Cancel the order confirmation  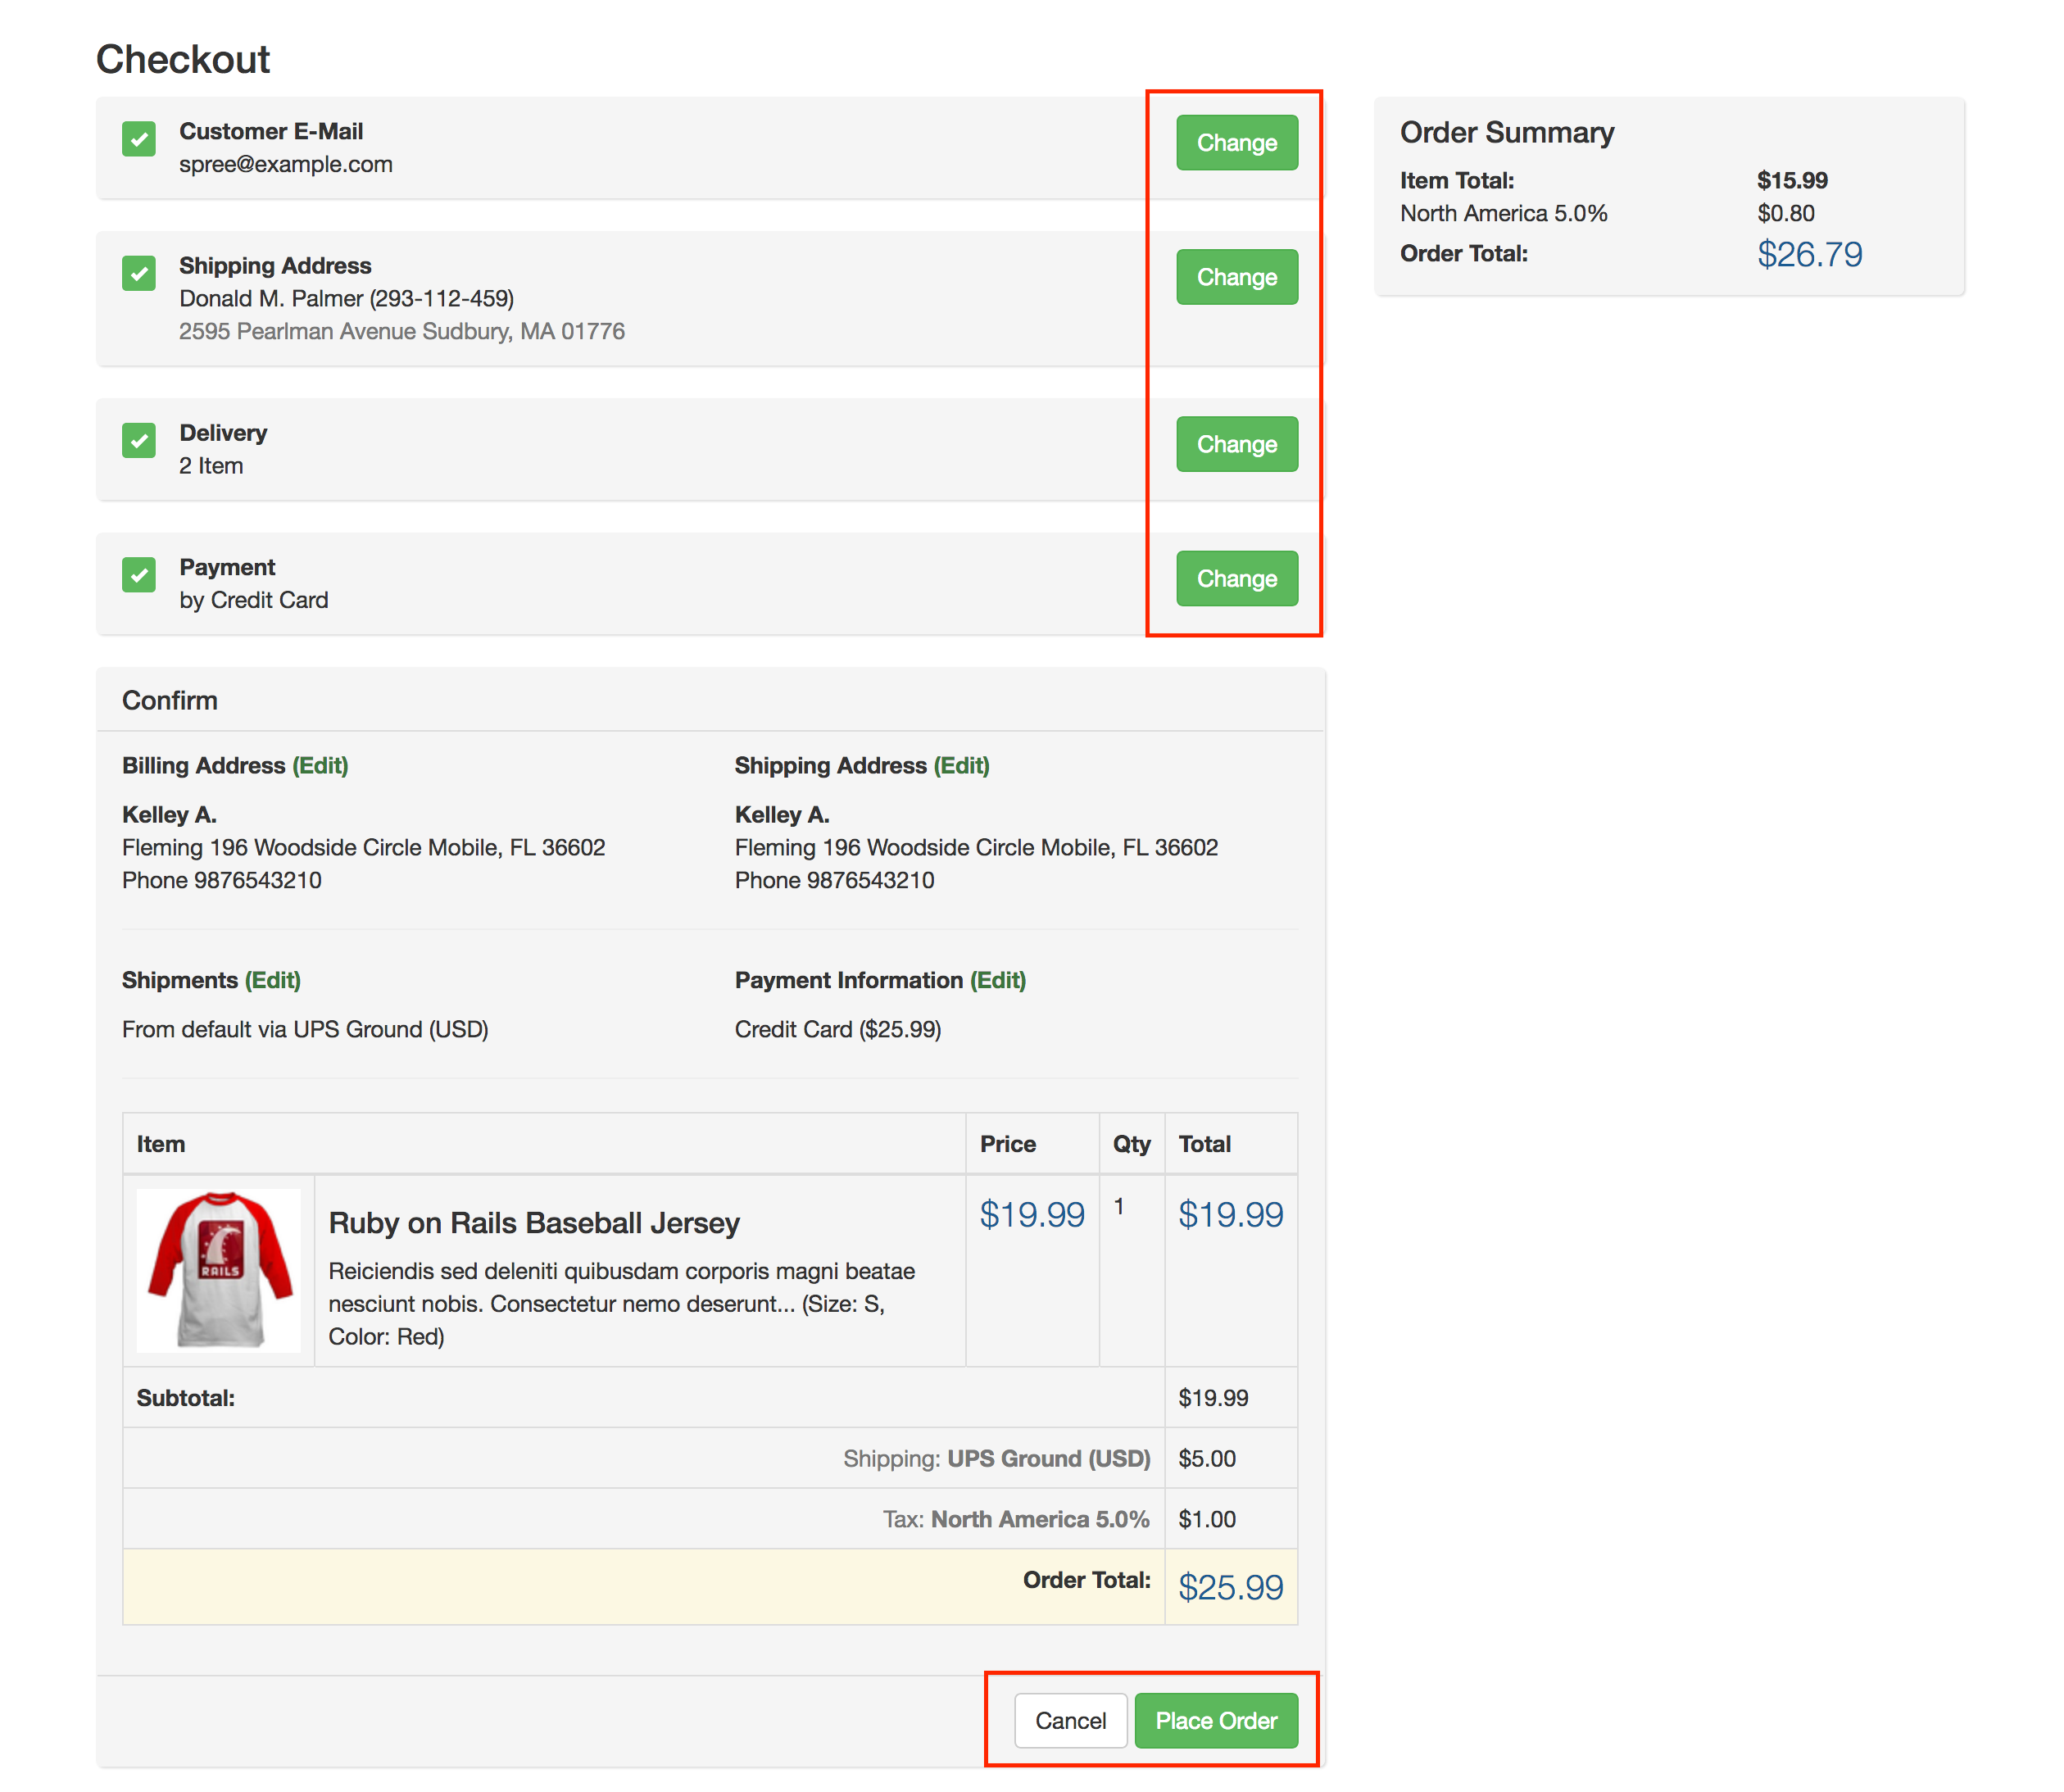click(1070, 1721)
